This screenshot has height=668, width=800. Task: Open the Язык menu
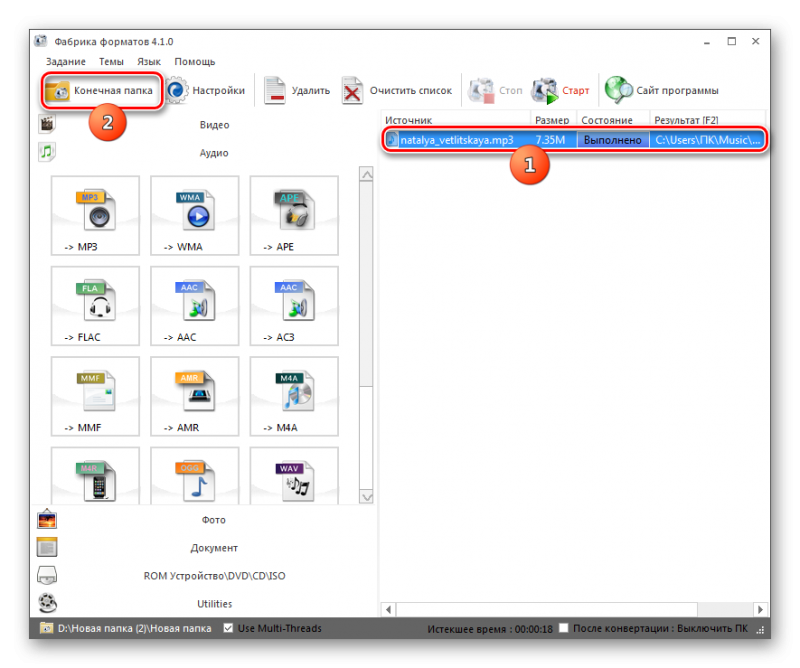tap(148, 62)
